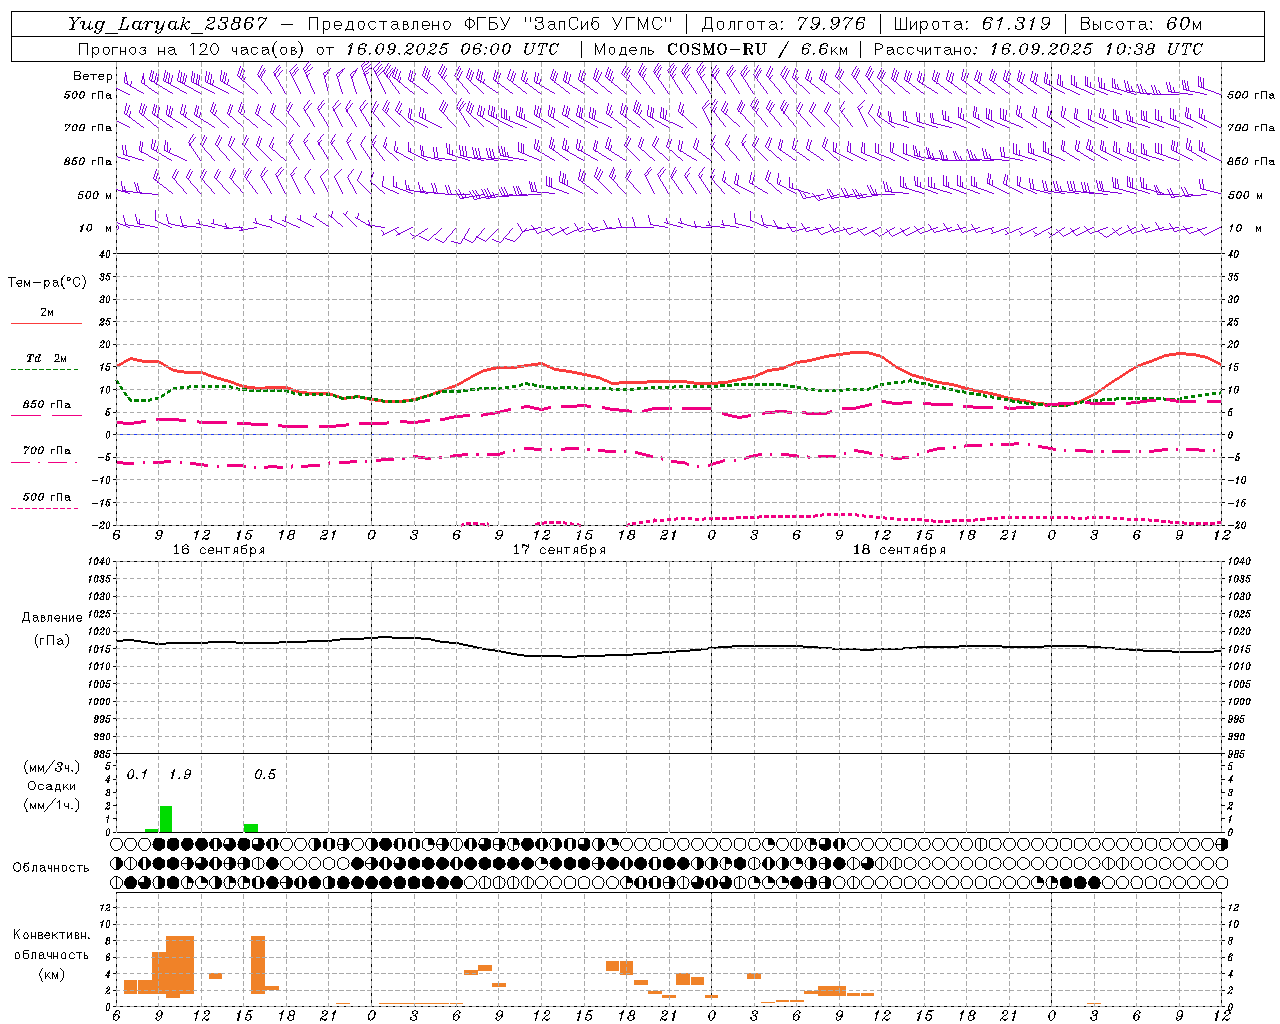Screen dimensions: 1280x1024
Task: Click the Тем-ра(°C) panel label
Action: pos(47,283)
